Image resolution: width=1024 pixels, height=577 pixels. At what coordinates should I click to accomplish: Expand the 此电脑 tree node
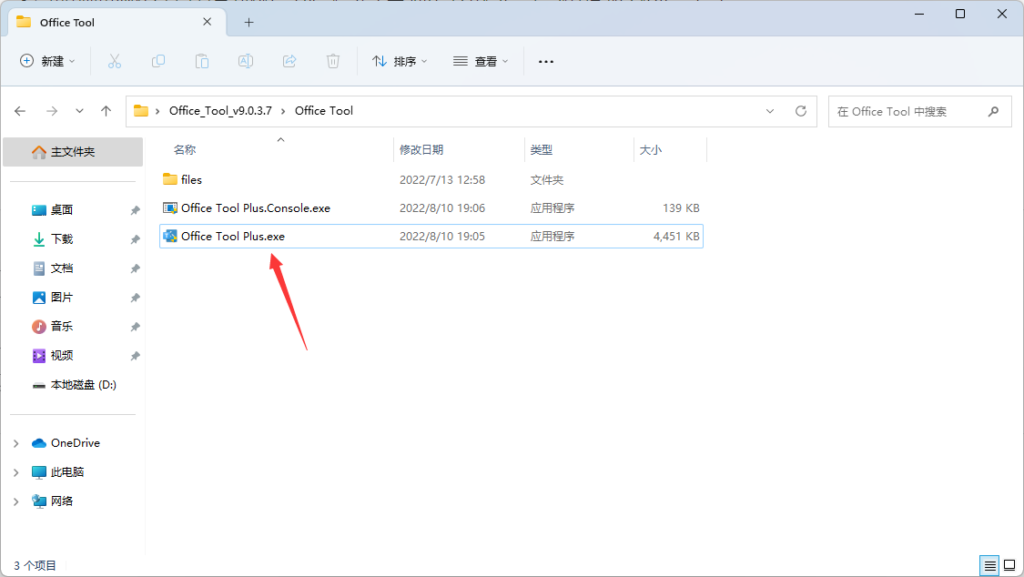(x=16, y=472)
